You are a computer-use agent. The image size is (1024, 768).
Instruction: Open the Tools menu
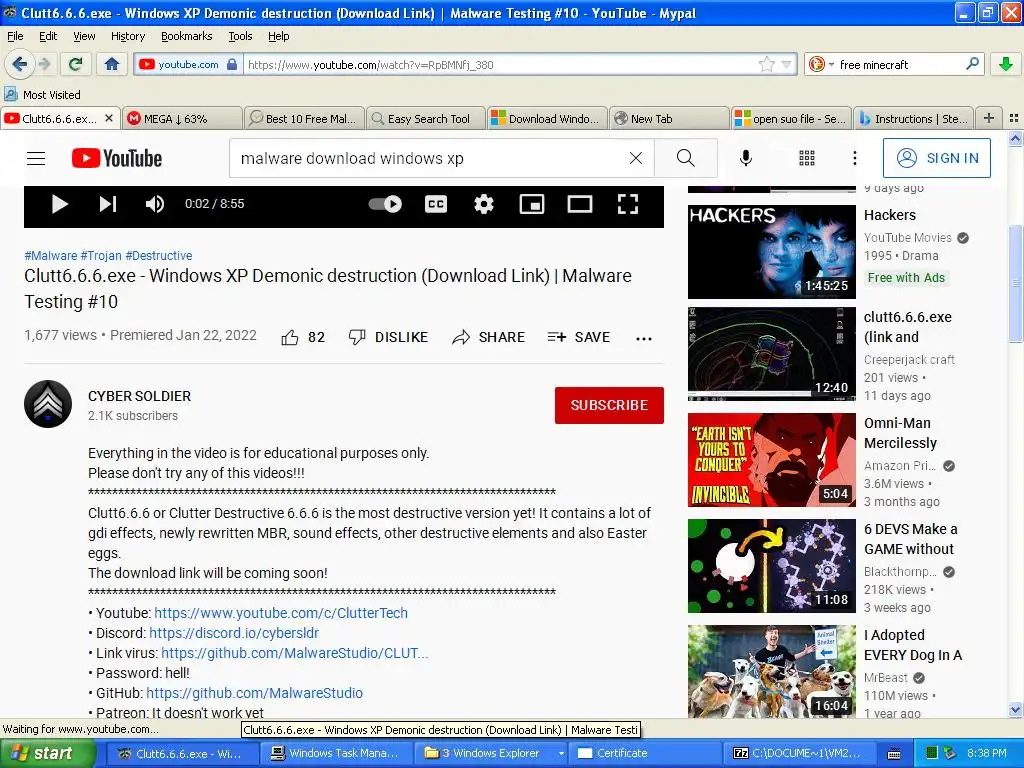(240, 36)
